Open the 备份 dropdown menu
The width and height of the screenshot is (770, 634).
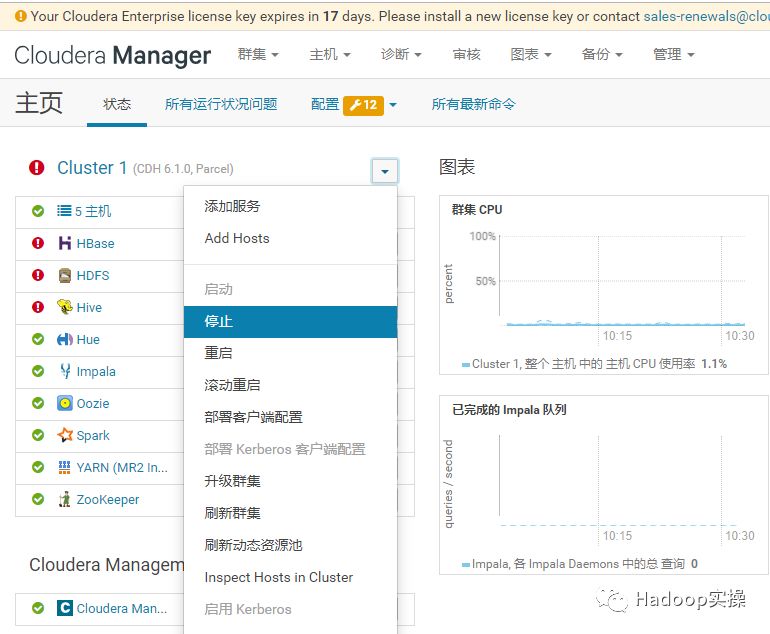[602, 54]
